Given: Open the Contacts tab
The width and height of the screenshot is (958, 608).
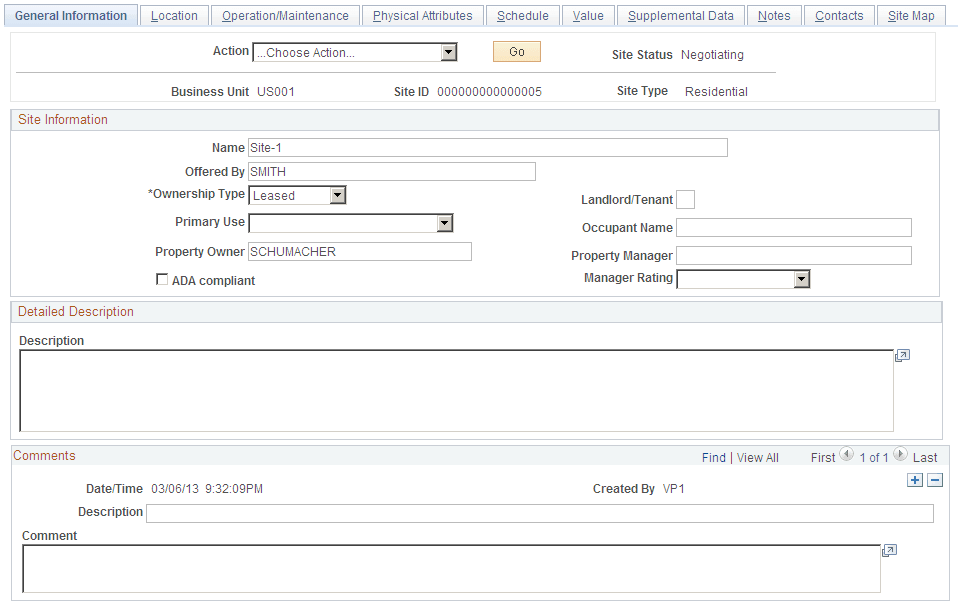Looking at the screenshot, I should pos(839,16).
